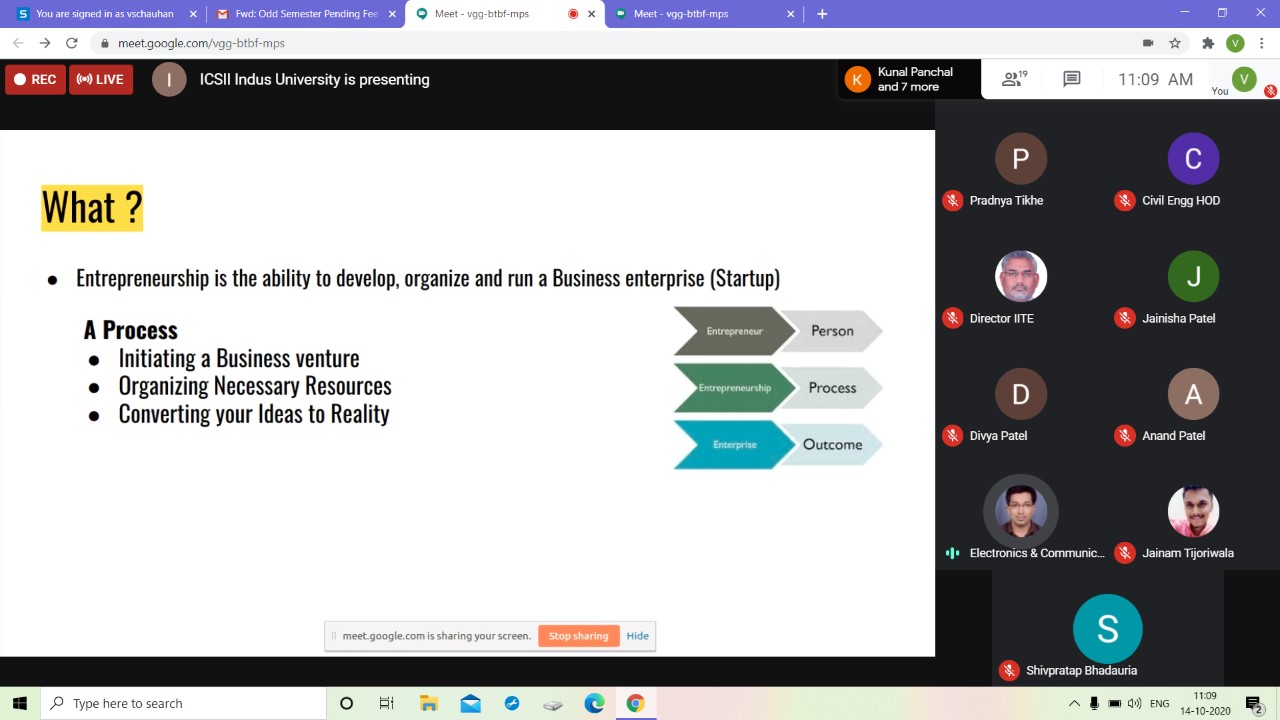Open the Meet chat panel icon

pyautogui.click(x=1071, y=79)
